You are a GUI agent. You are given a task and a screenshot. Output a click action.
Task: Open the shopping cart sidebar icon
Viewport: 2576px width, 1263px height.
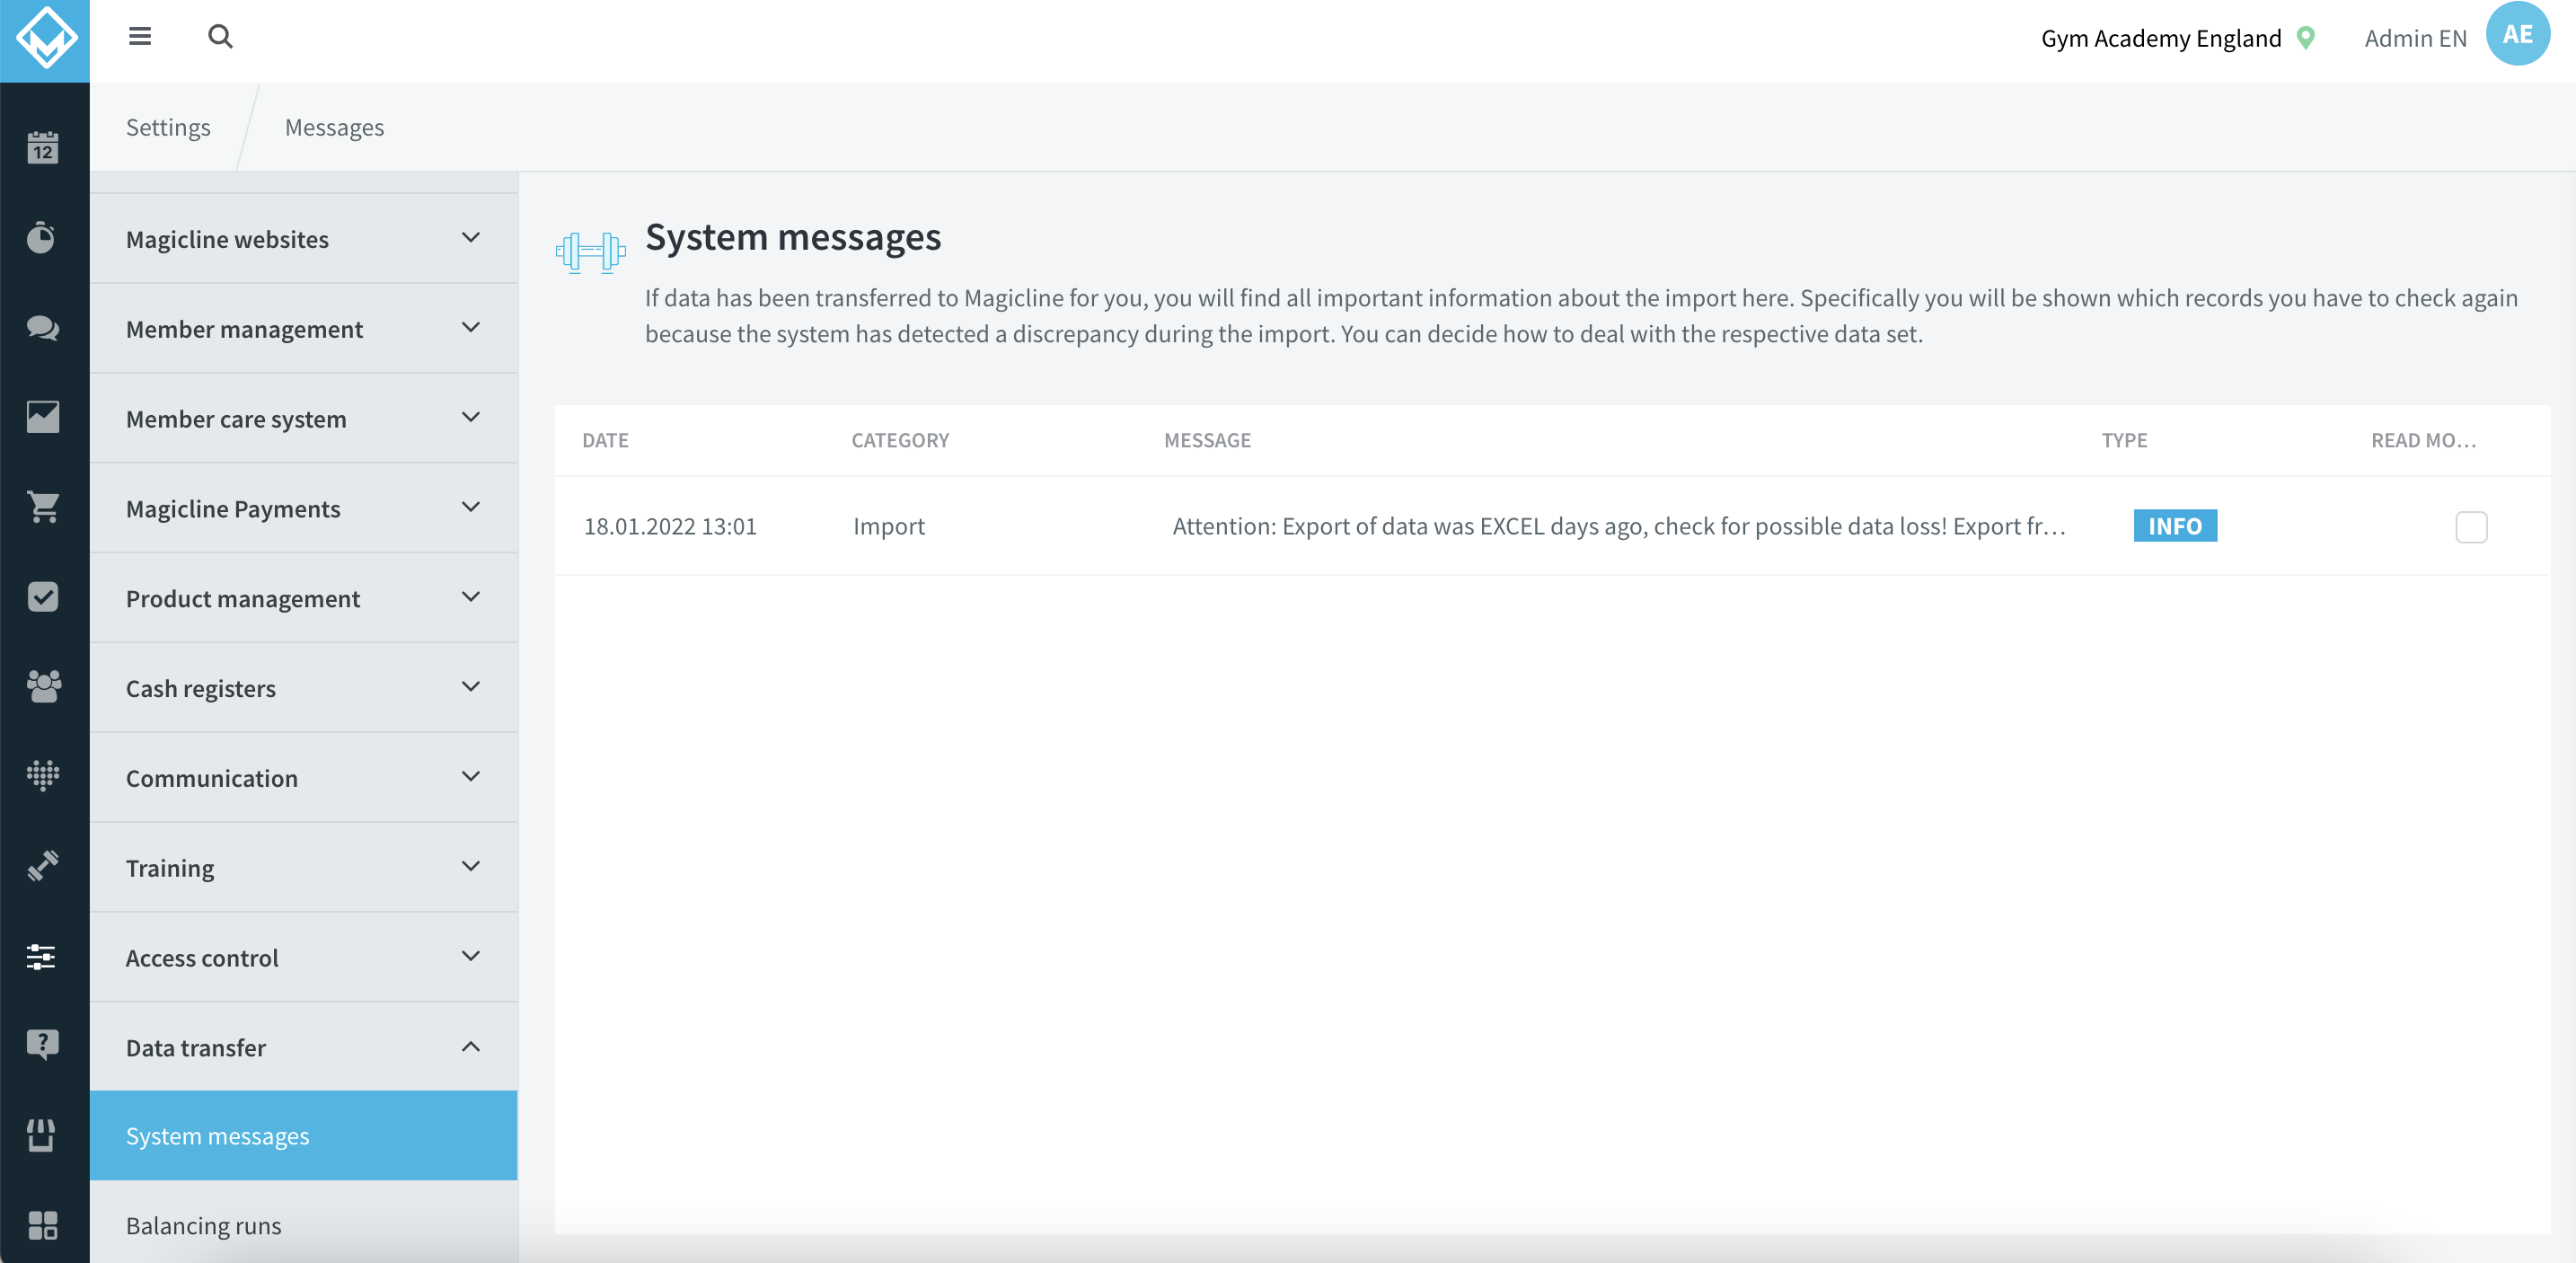coord(43,506)
